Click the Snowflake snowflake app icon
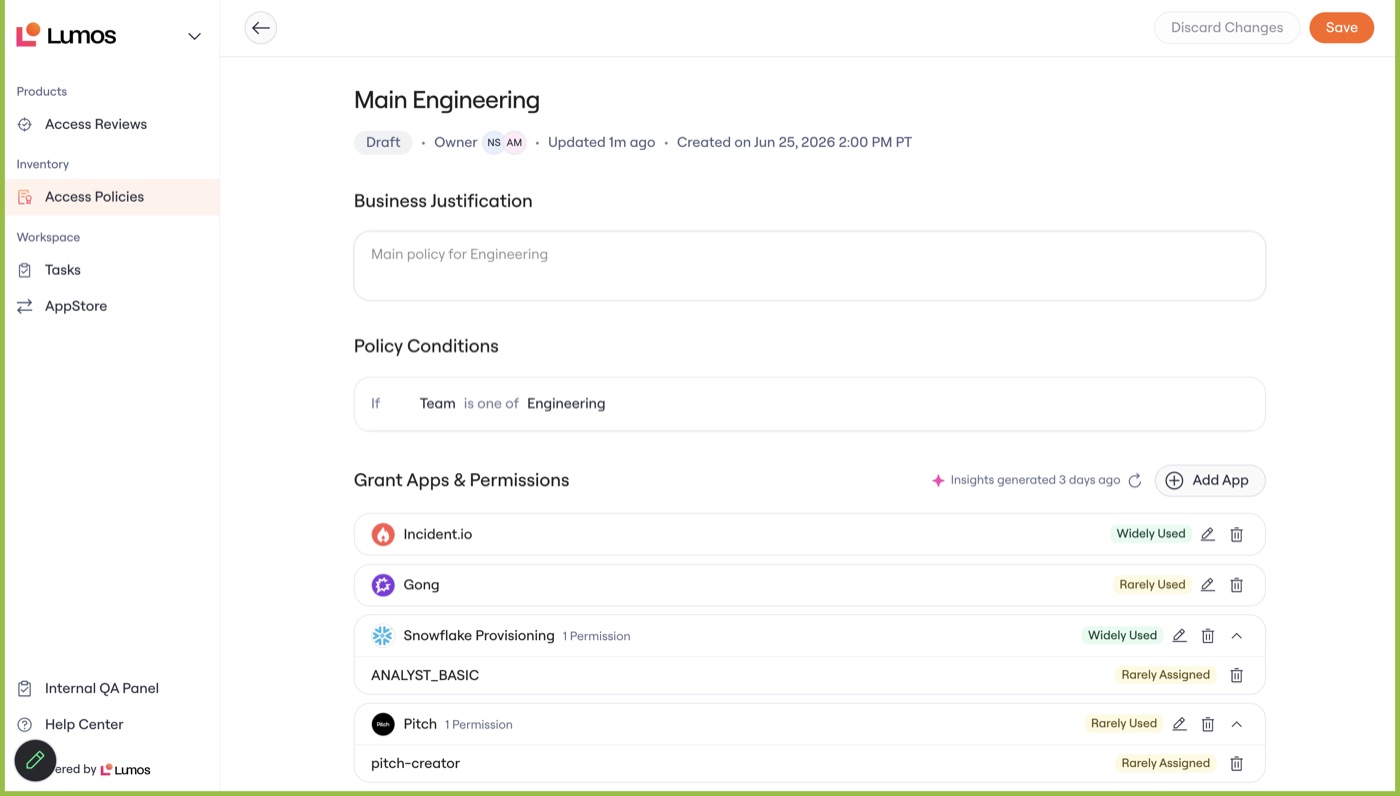Image resolution: width=1400 pixels, height=796 pixels. click(383, 636)
